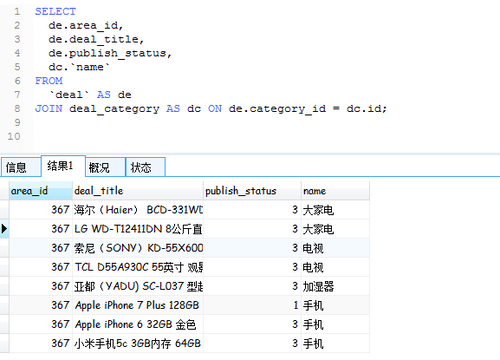The image size is (500, 360).
Task: Select the Apple iPhone 7 Plus 128GB cell
Action: [138, 305]
